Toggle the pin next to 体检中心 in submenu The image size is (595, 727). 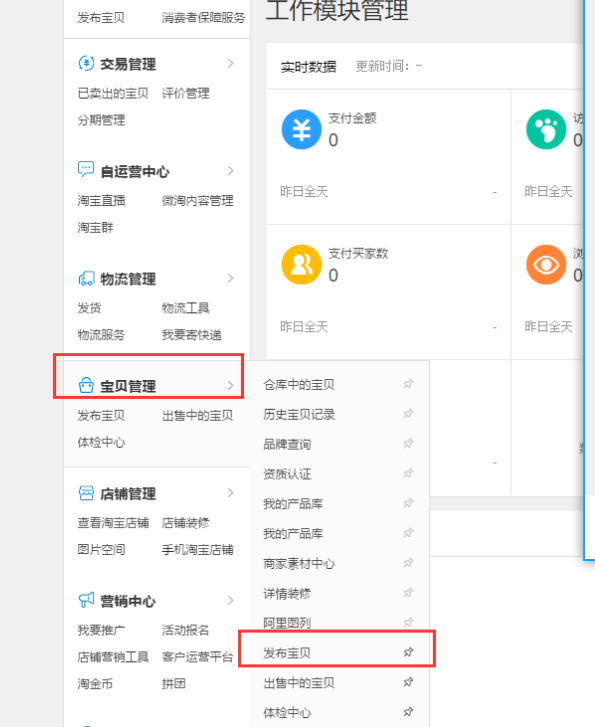(408, 712)
